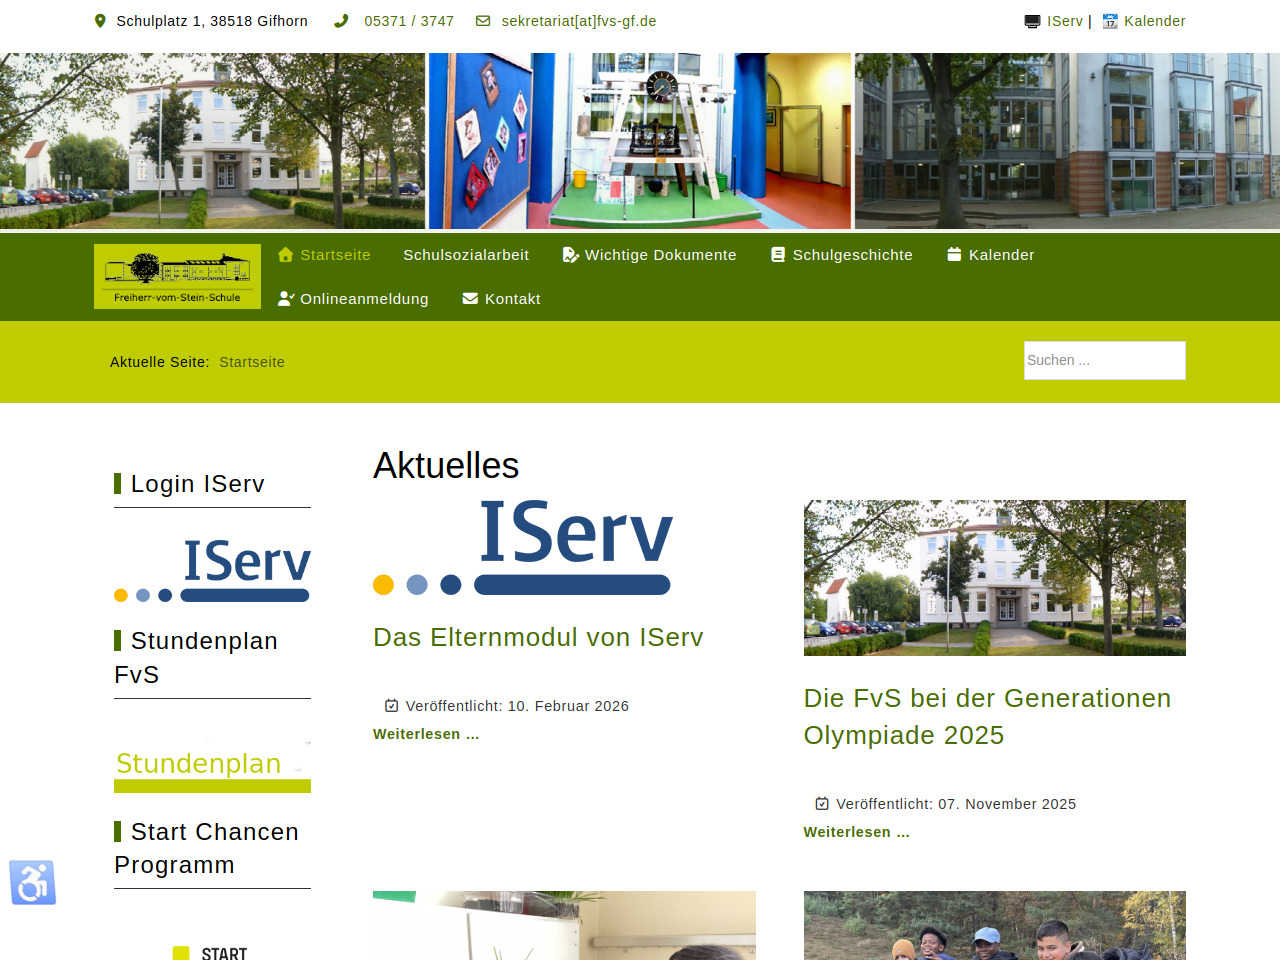The width and height of the screenshot is (1280, 960).
Task: Click in the Suchen search field
Action: (1104, 360)
